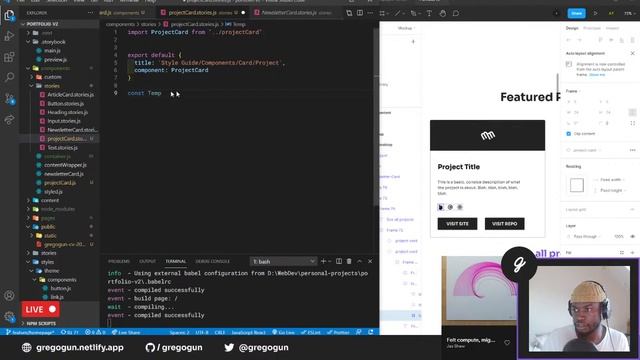The image size is (640, 360).
Task: Open the bash terminal selector dropdown
Action: 283,261
